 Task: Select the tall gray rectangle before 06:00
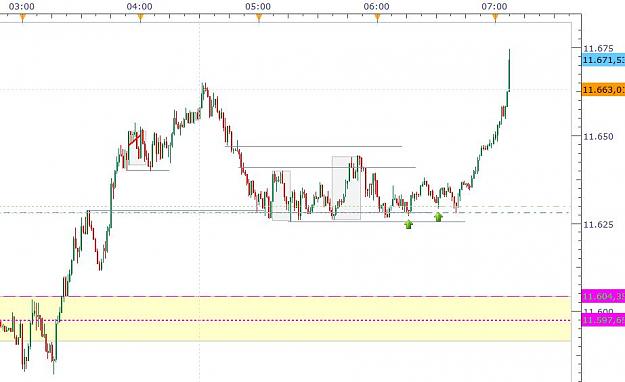pos(346,188)
